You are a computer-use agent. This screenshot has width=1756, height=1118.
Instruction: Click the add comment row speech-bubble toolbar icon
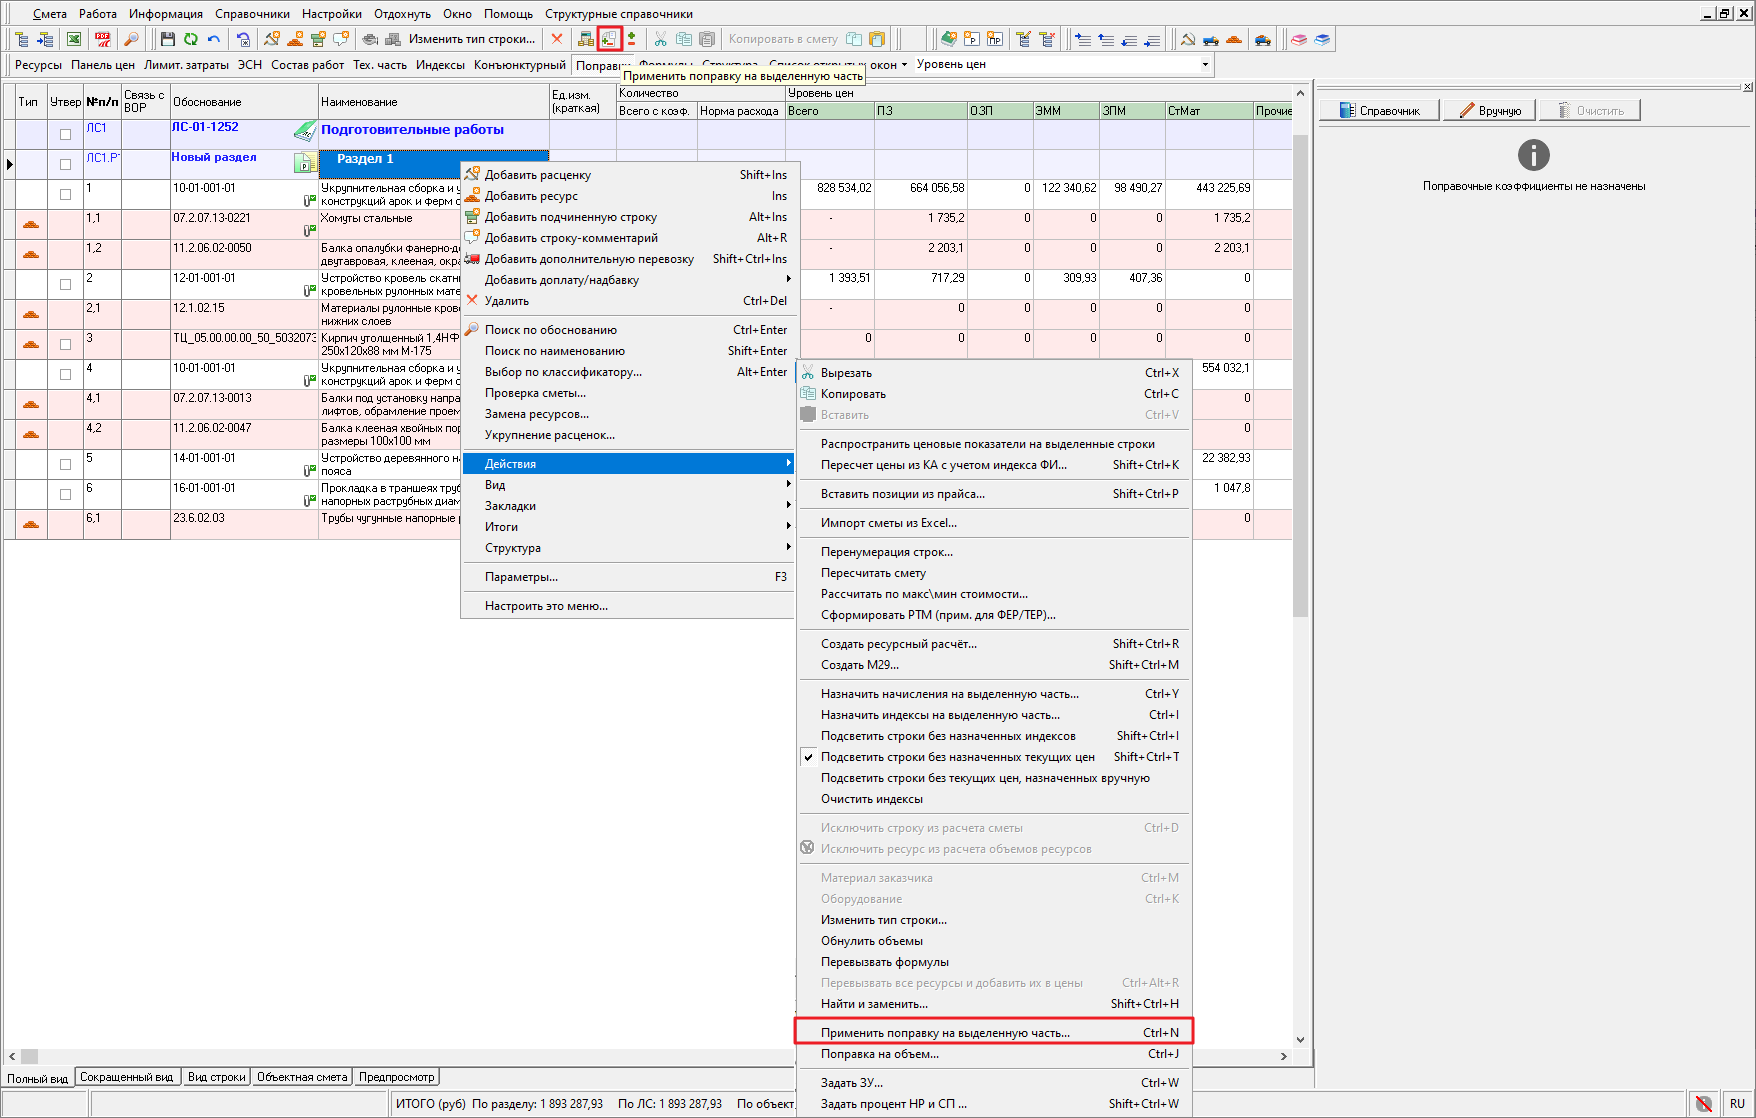point(341,39)
